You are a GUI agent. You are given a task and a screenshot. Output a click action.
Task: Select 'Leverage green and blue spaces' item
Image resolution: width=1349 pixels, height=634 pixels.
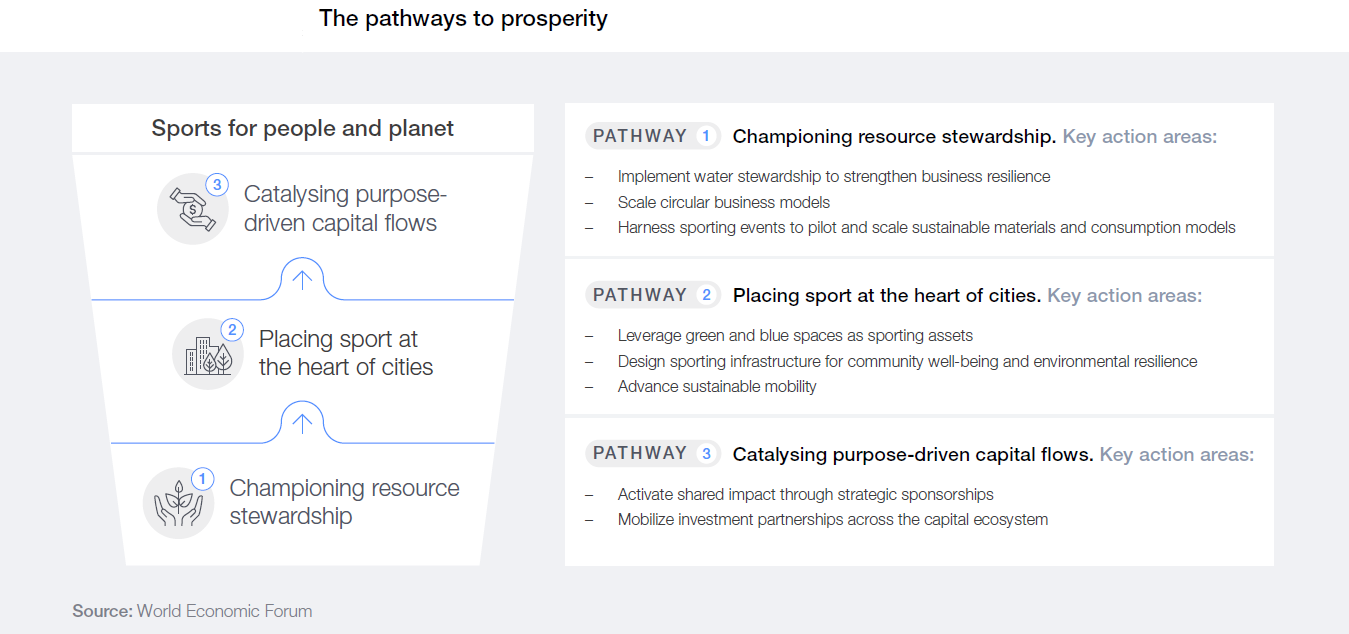coord(795,335)
